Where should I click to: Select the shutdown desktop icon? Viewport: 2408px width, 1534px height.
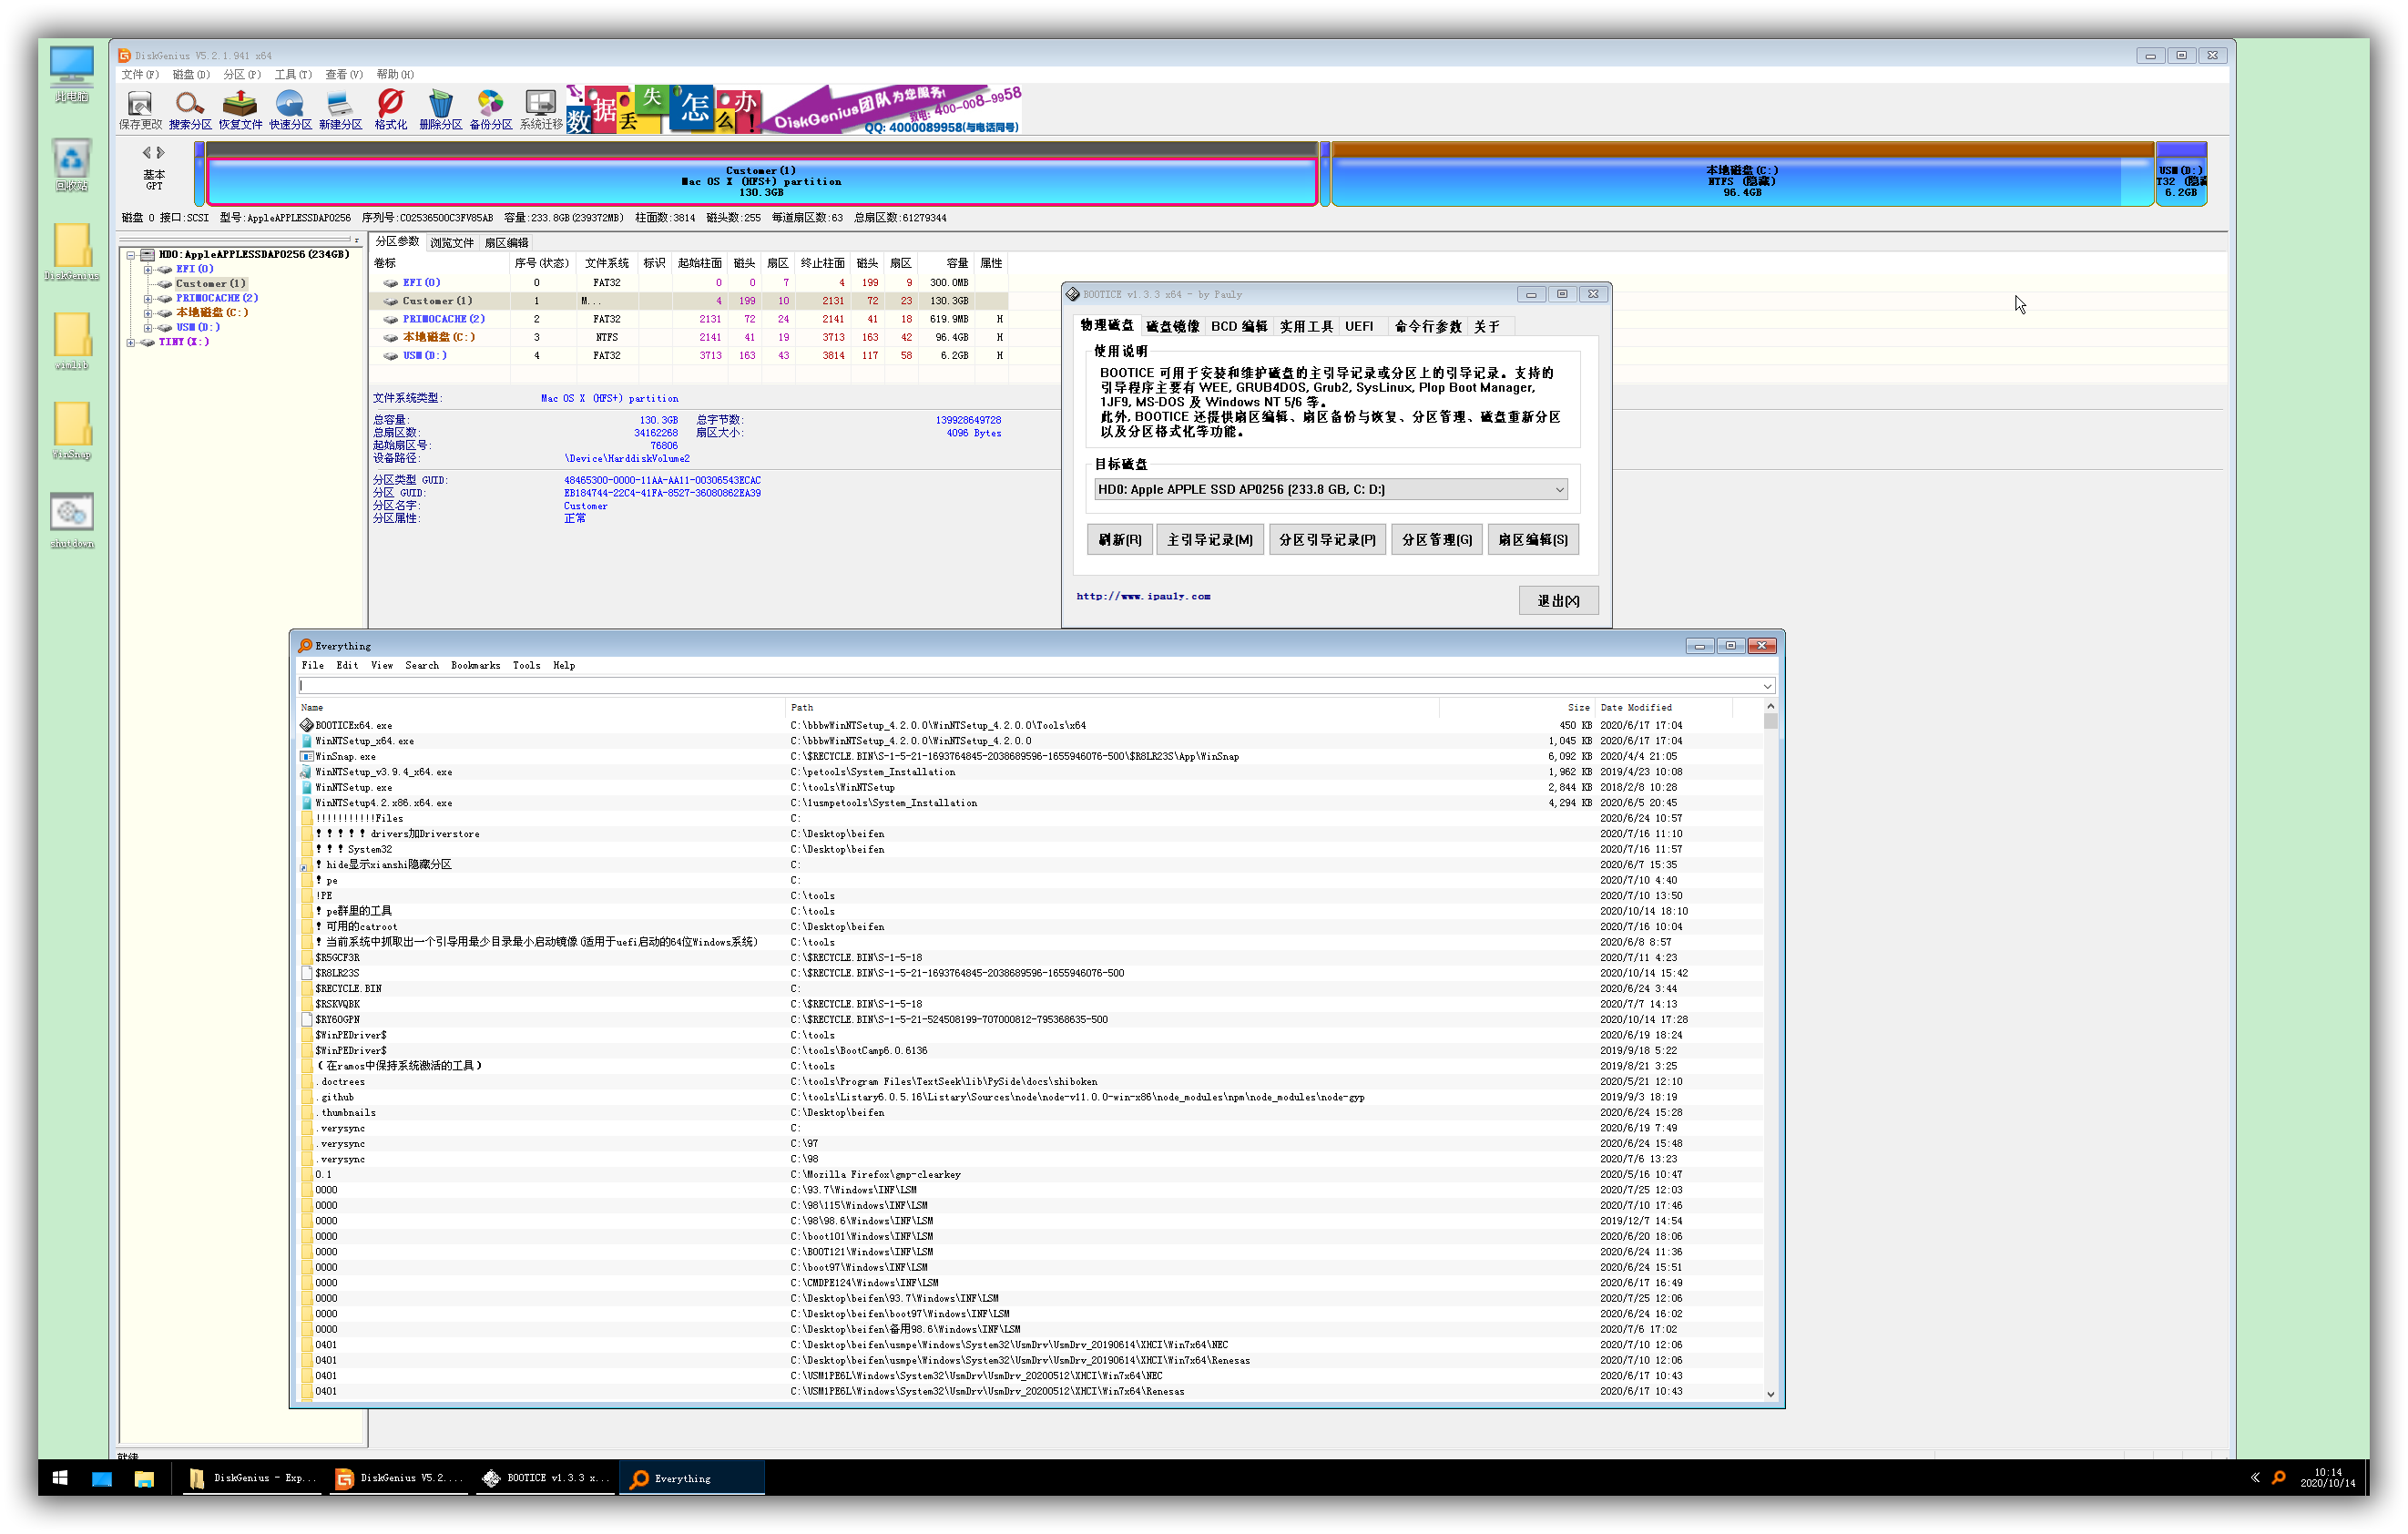pyautogui.click(x=72, y=520)
